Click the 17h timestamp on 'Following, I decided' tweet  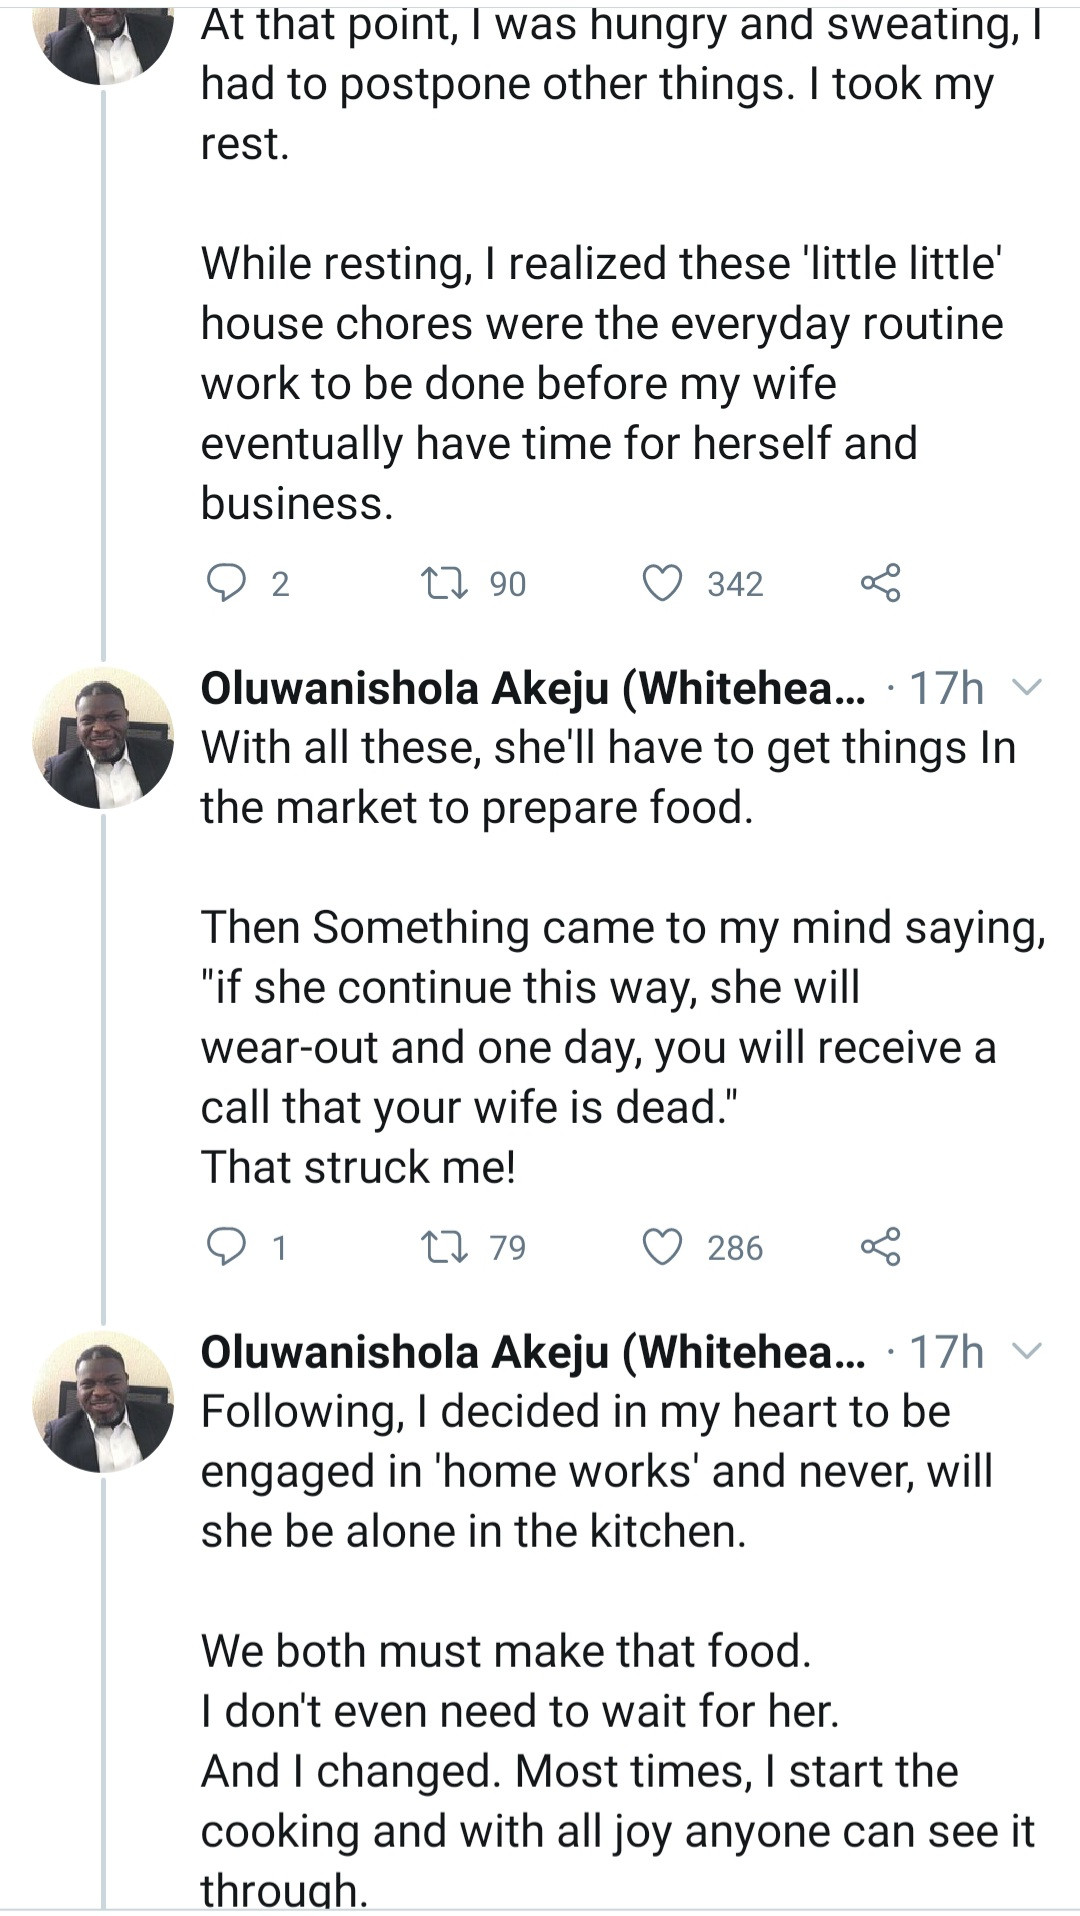[x=946, y=1352]
